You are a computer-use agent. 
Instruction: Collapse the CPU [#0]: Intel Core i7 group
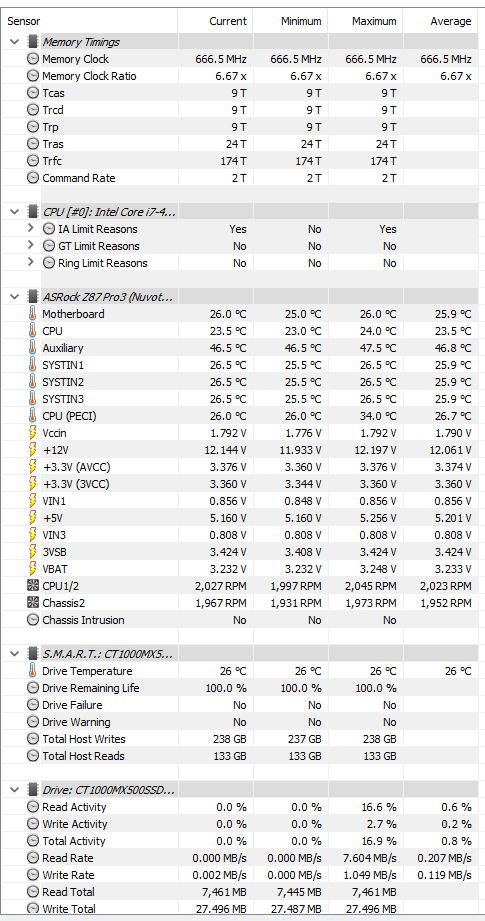tap(15, 212)
